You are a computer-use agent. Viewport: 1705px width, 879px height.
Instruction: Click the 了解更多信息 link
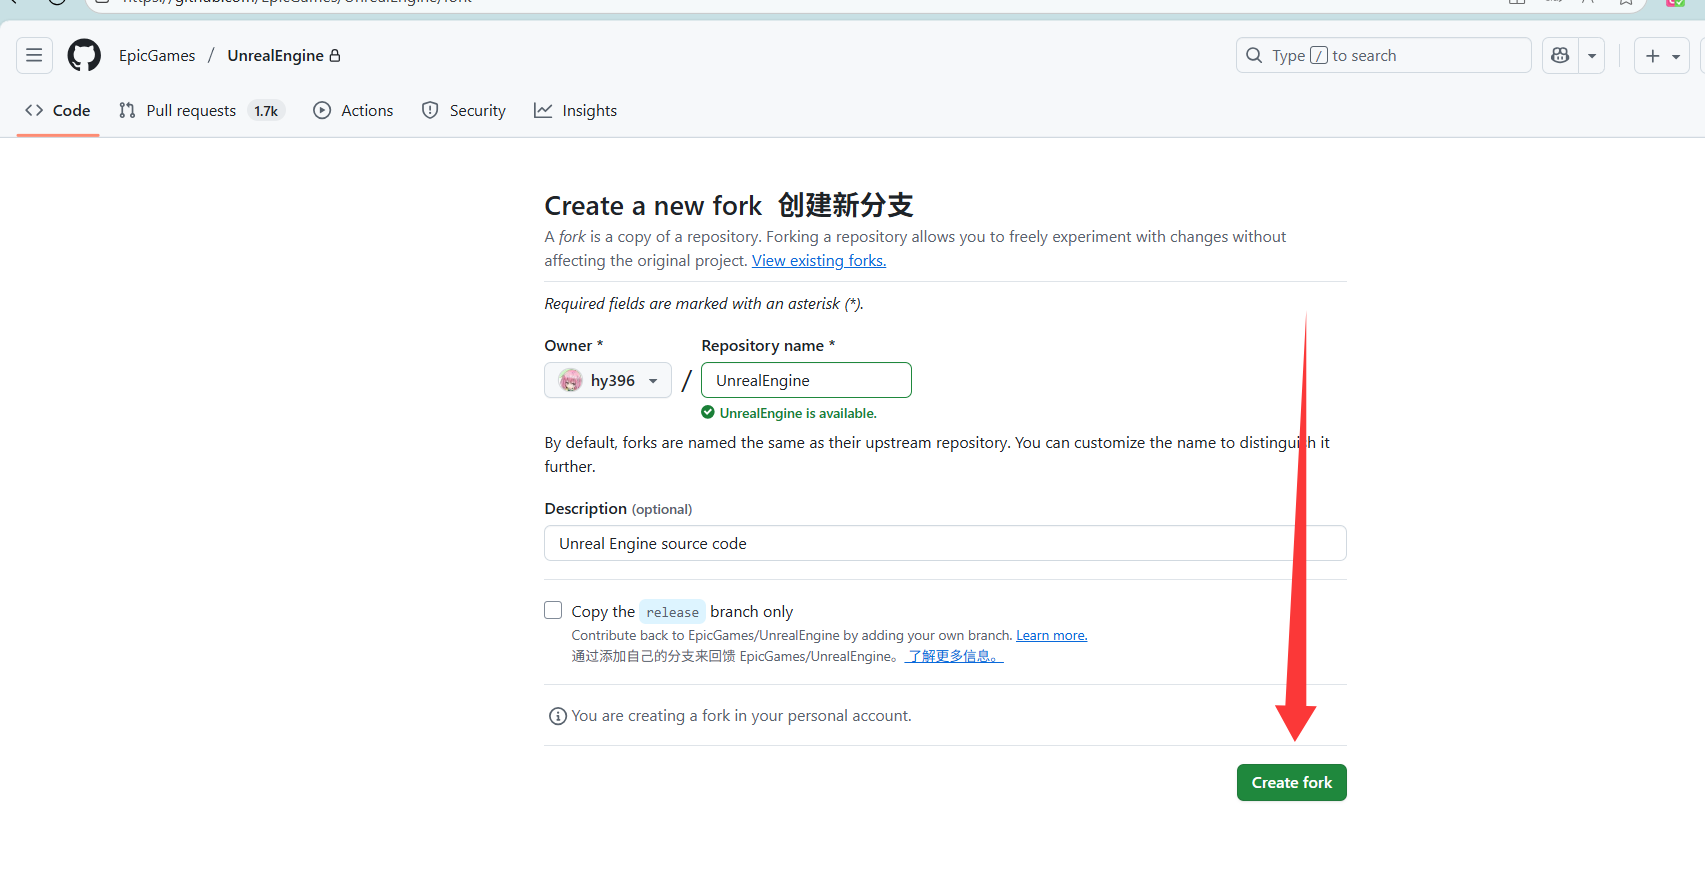pyautogui.click(x=954, y=657)
